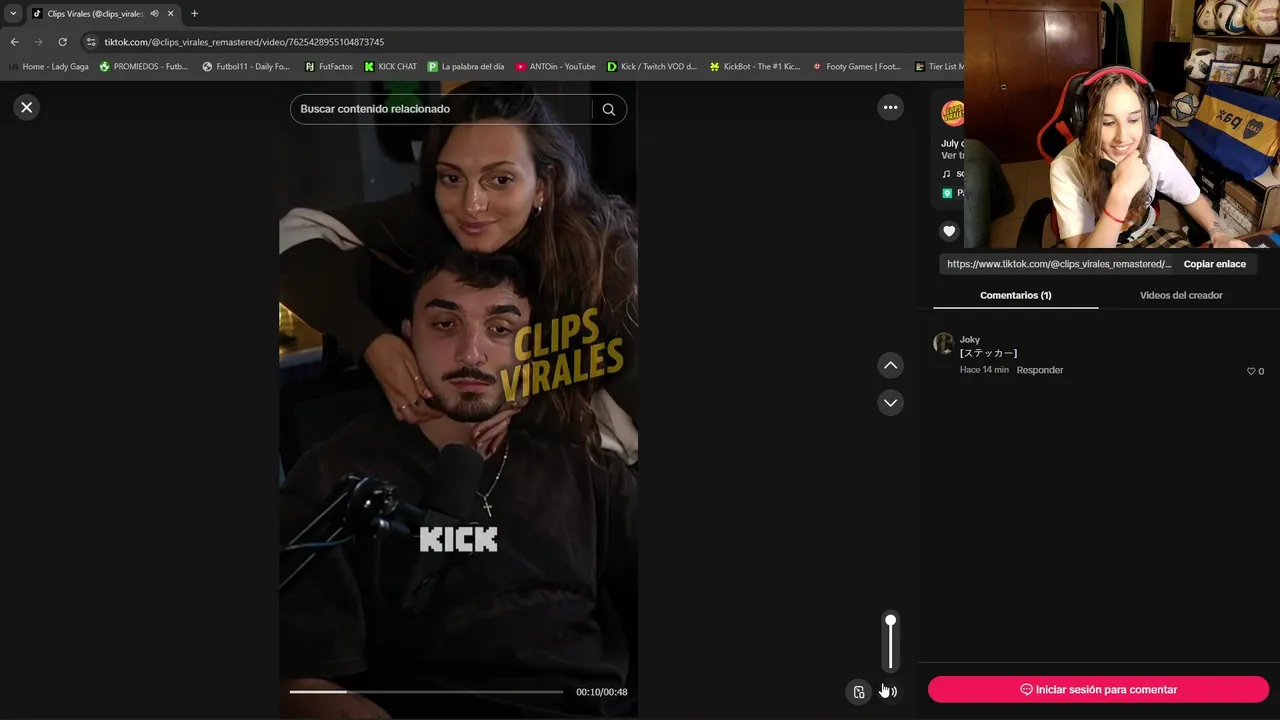Image resolution: width=1280 pixels, height=720 pixels.
Task: Open 'Kick / Twitch VOD d...' bookmark
Action: [x=652, y=67]
